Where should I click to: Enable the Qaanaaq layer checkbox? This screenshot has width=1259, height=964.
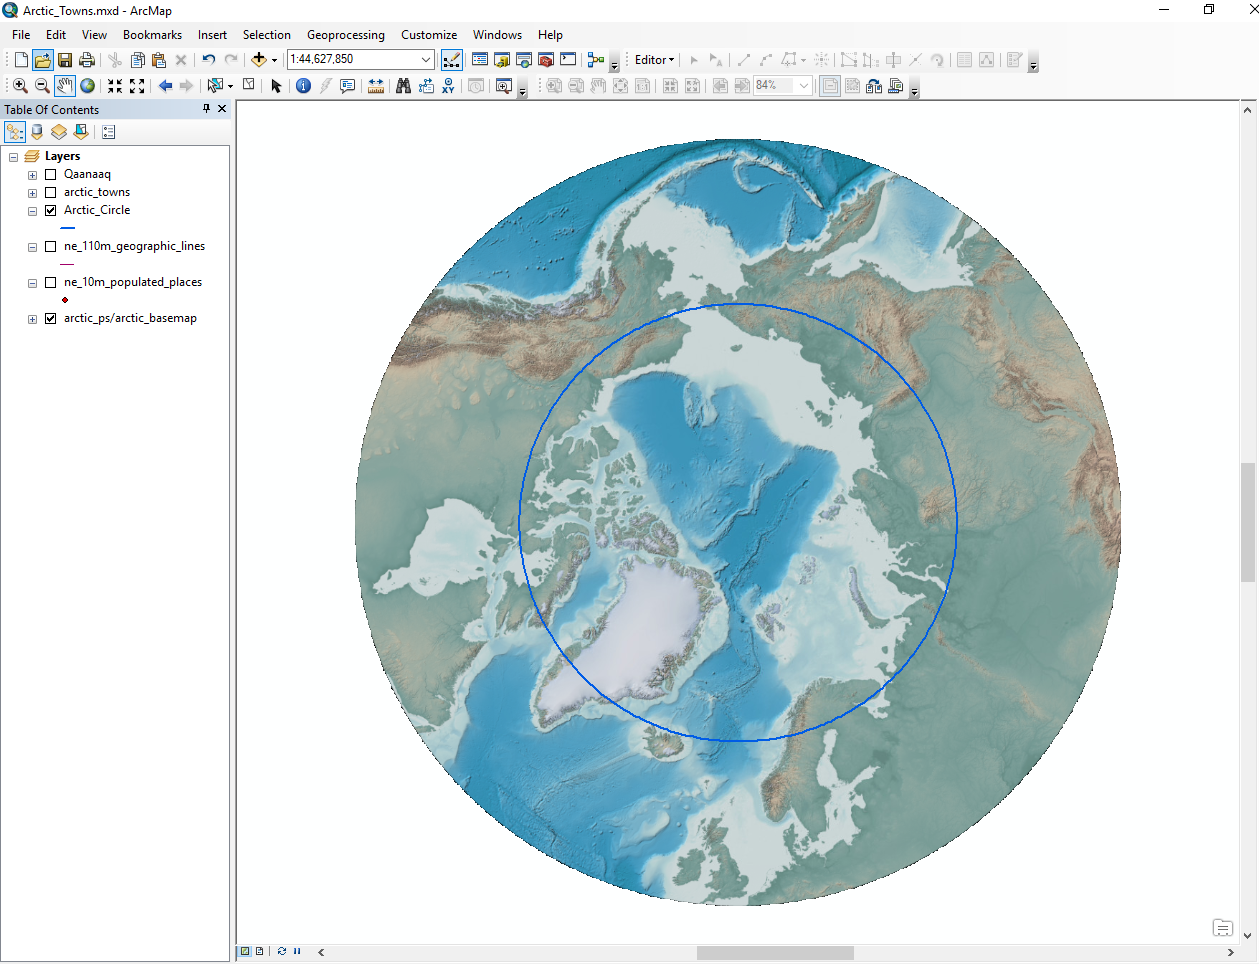[51, 174]
